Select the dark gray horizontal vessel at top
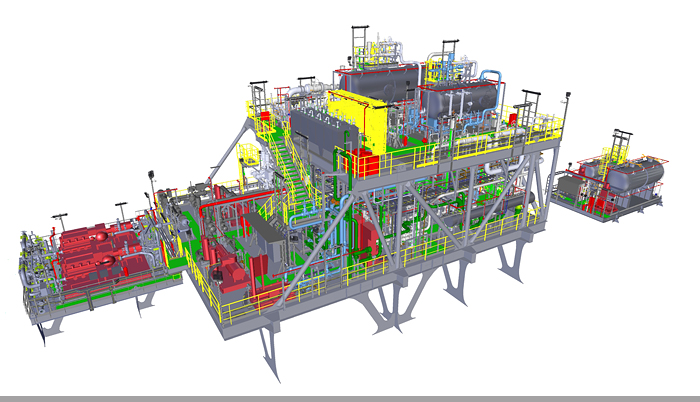 tap(379, 83)
